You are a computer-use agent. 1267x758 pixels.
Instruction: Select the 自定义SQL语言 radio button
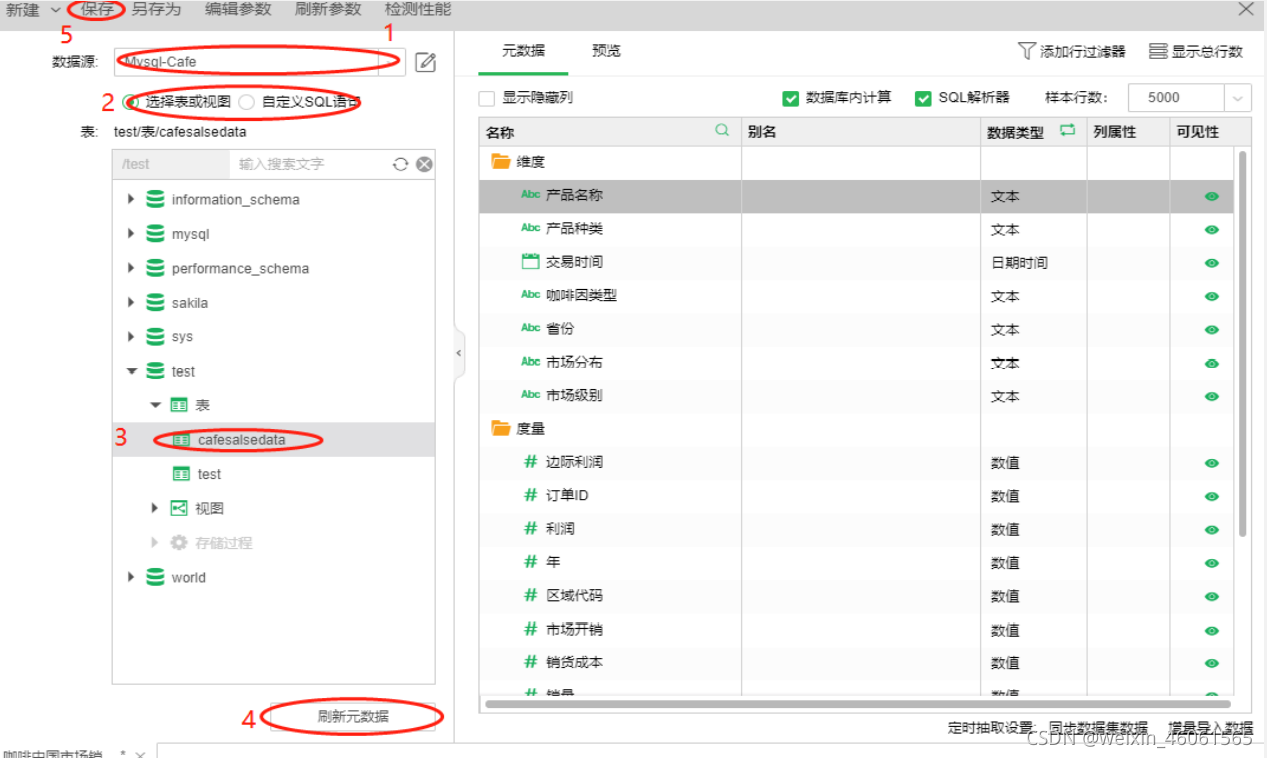coord(247,101)
